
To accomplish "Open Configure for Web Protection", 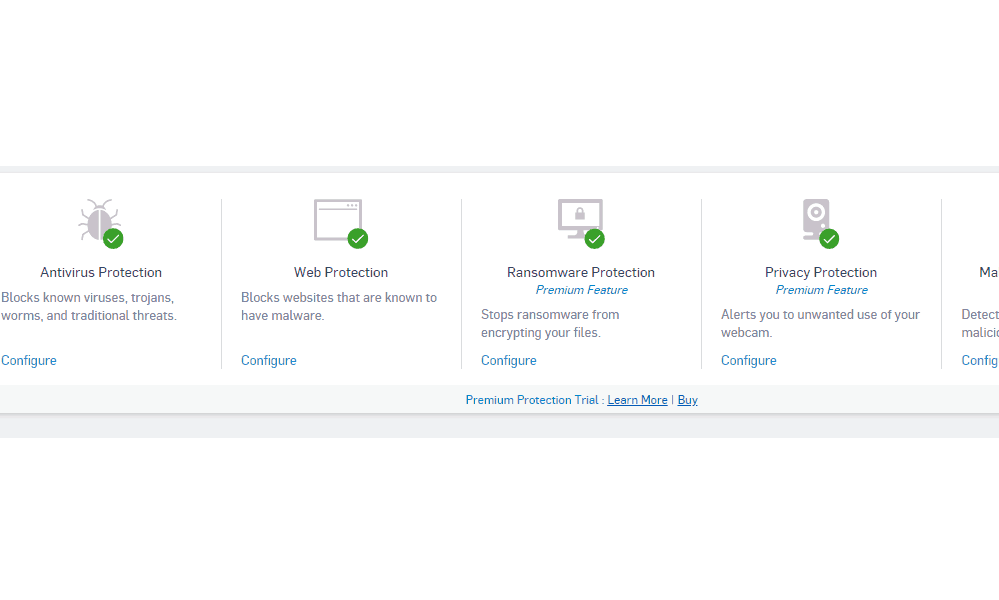I will (x=269, y=361).
